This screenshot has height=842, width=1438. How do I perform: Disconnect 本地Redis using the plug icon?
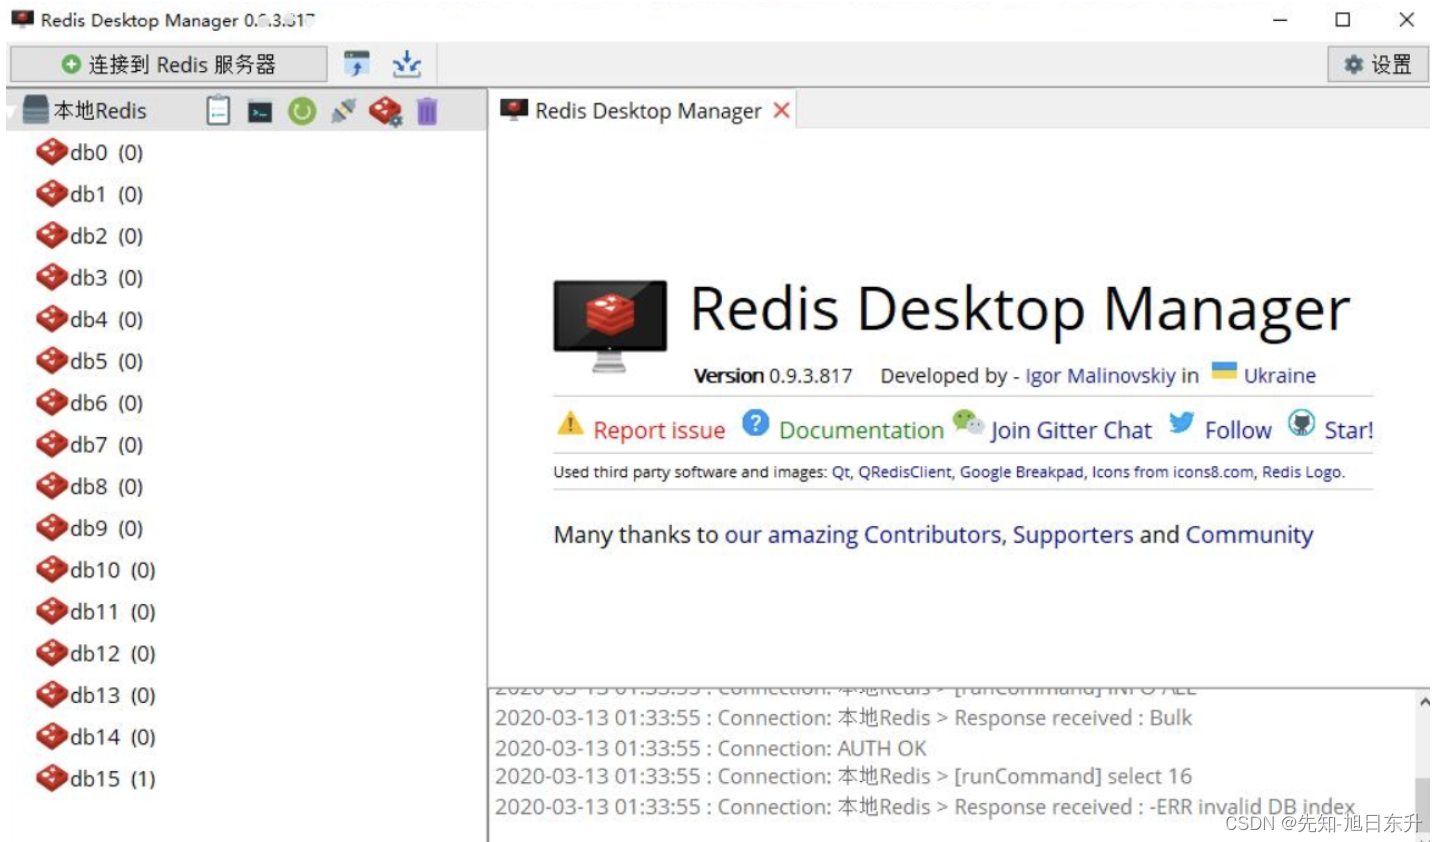tap(343, 111)
